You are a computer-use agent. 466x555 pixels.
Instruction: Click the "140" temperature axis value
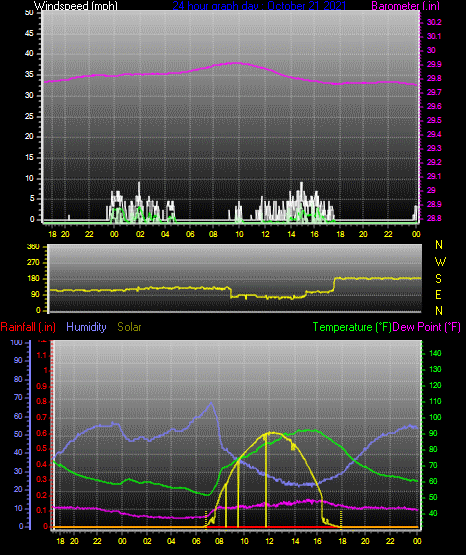tap(435, 354)
